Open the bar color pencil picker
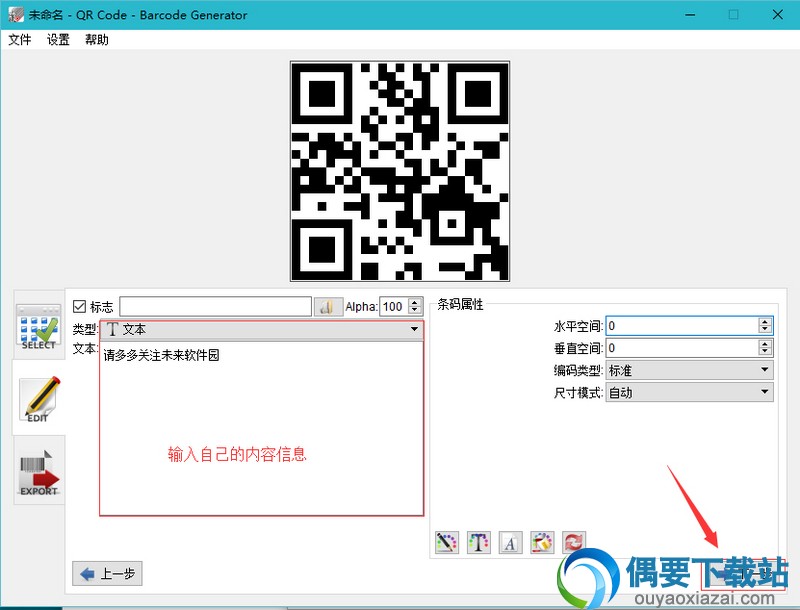 coord(446,542)
